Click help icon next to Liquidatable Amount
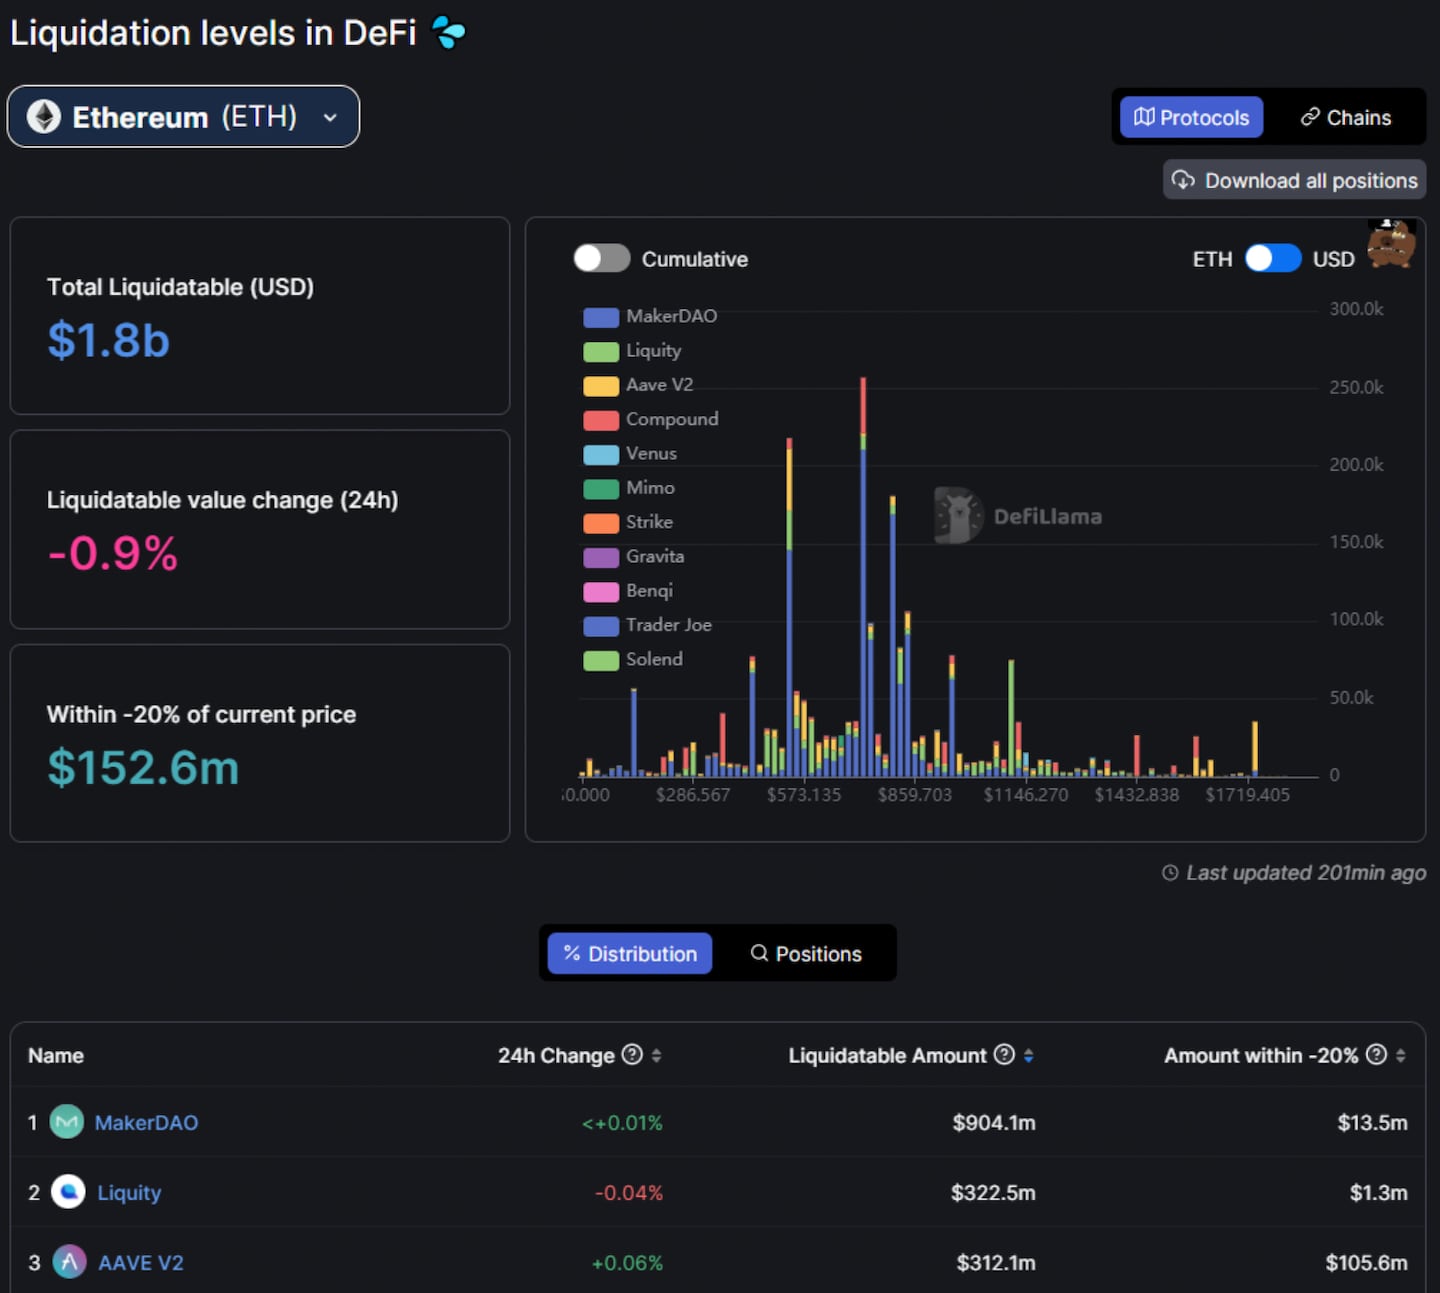Screen dimensions: 1440x1293 [x=1004, y=1054]
